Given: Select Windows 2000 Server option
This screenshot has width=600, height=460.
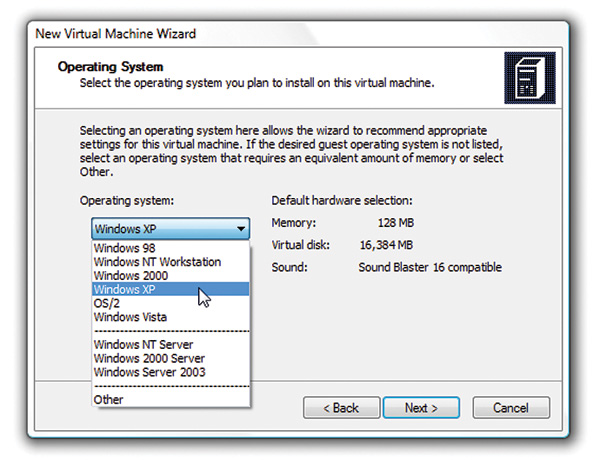Looking at the screenshot, I should click(171, 358).
